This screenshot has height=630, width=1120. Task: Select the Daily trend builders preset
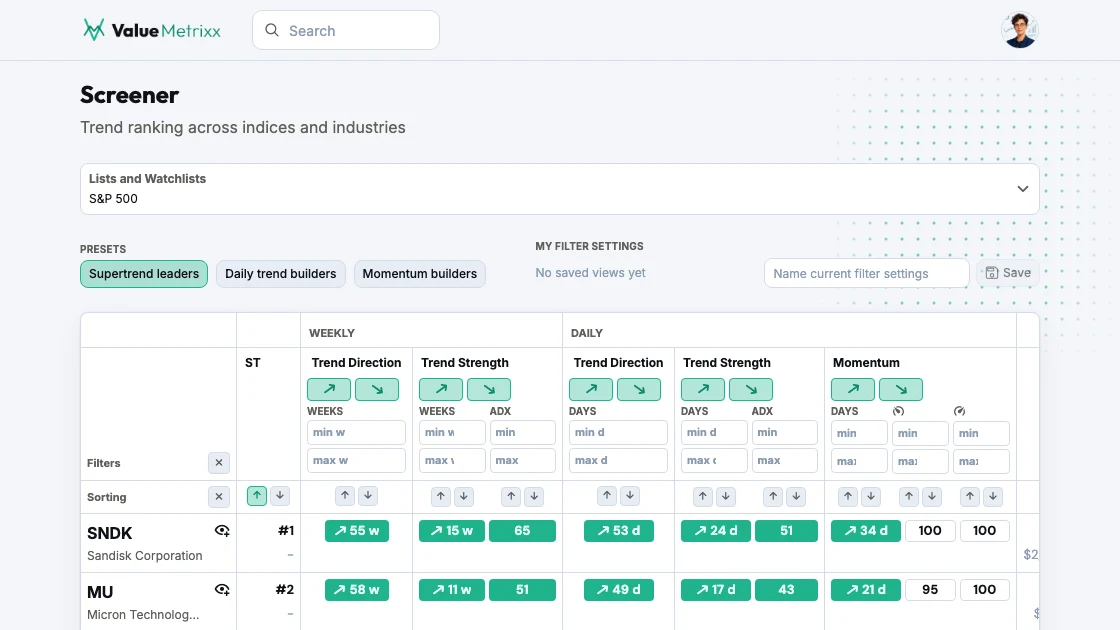click(281, 274)
